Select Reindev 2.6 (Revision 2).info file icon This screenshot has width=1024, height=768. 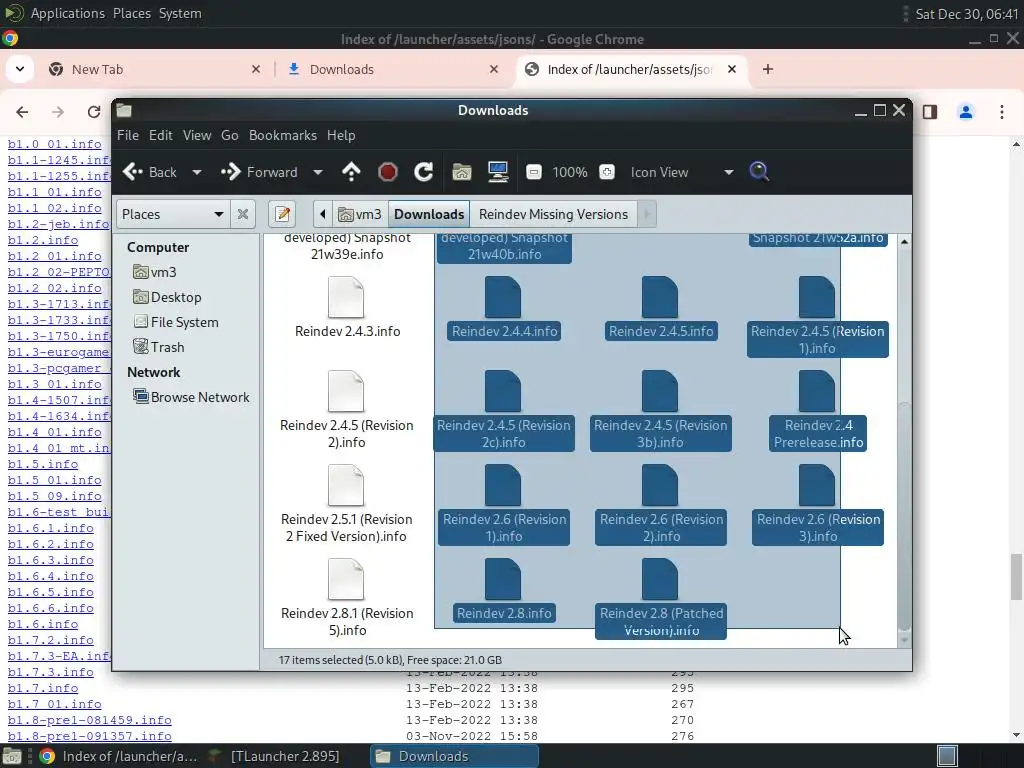pos(660,485)
